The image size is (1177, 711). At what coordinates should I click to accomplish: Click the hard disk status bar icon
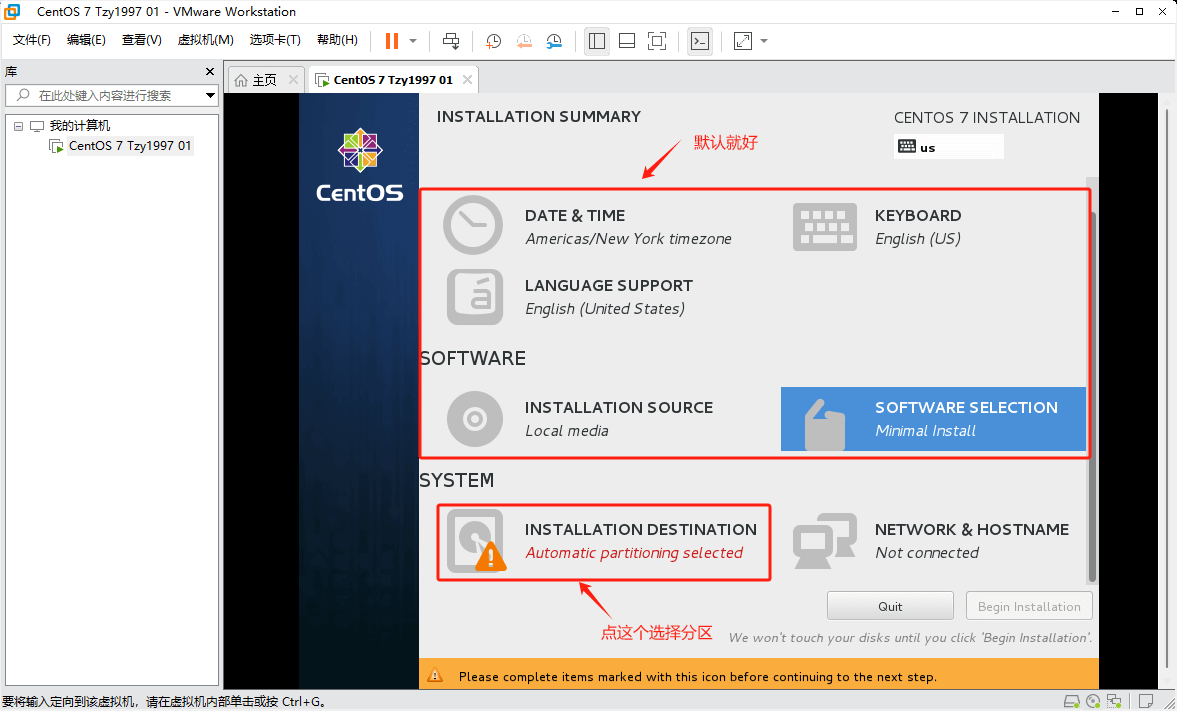(1073, 701)
